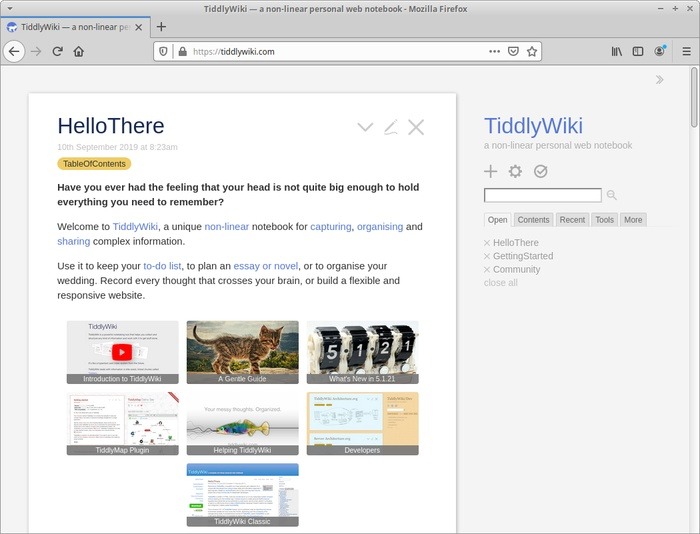Open Firefox hamburger menu
The image size is (700, 534).
687,52
